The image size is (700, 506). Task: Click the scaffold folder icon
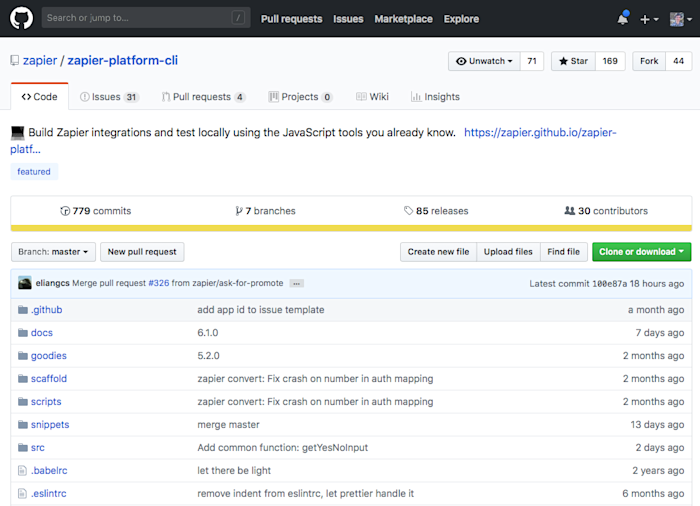pyautogui.click(x=23, y=379)
